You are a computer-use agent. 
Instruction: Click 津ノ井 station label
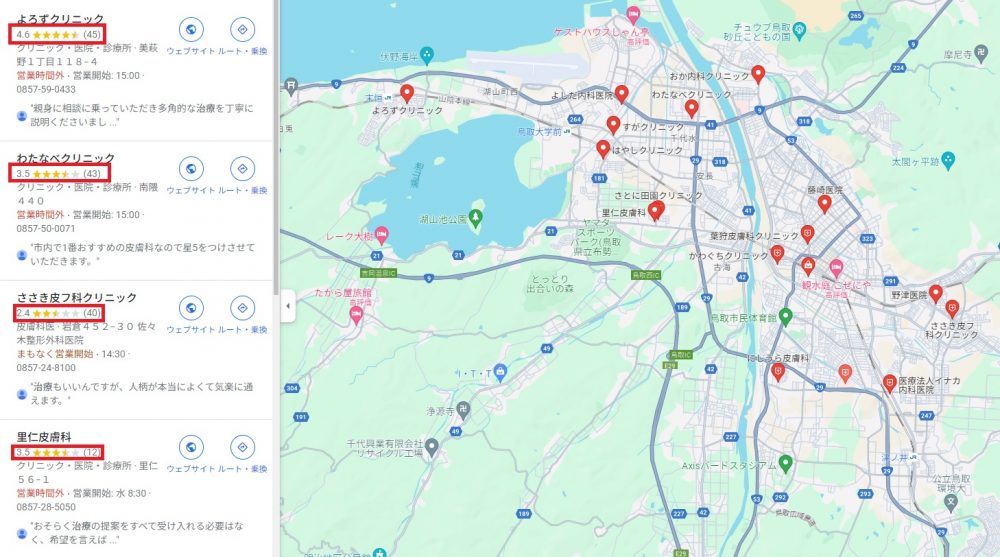pos(894,457)
